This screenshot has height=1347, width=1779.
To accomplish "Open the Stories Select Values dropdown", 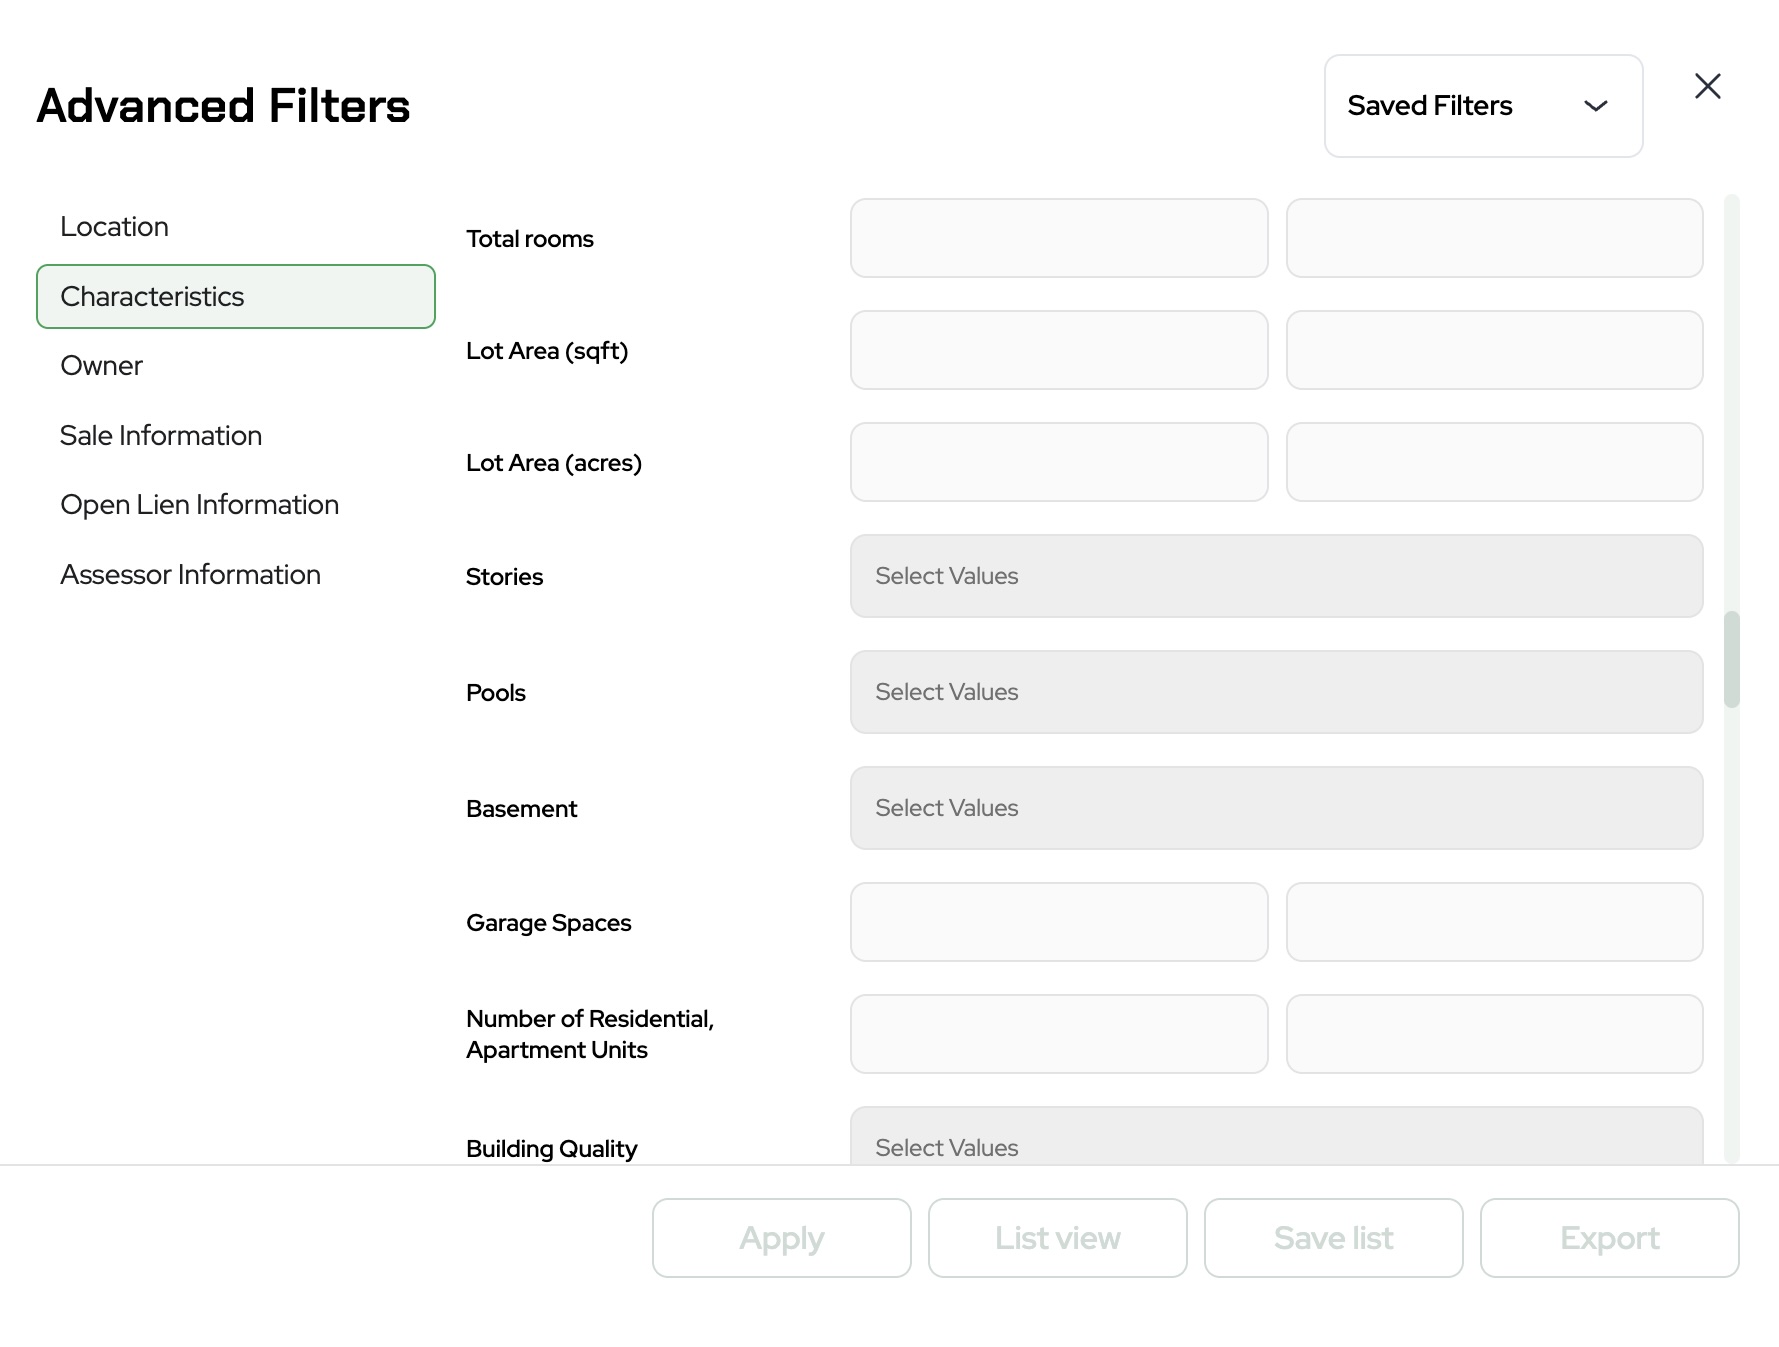I will (x=1276, y=576).
